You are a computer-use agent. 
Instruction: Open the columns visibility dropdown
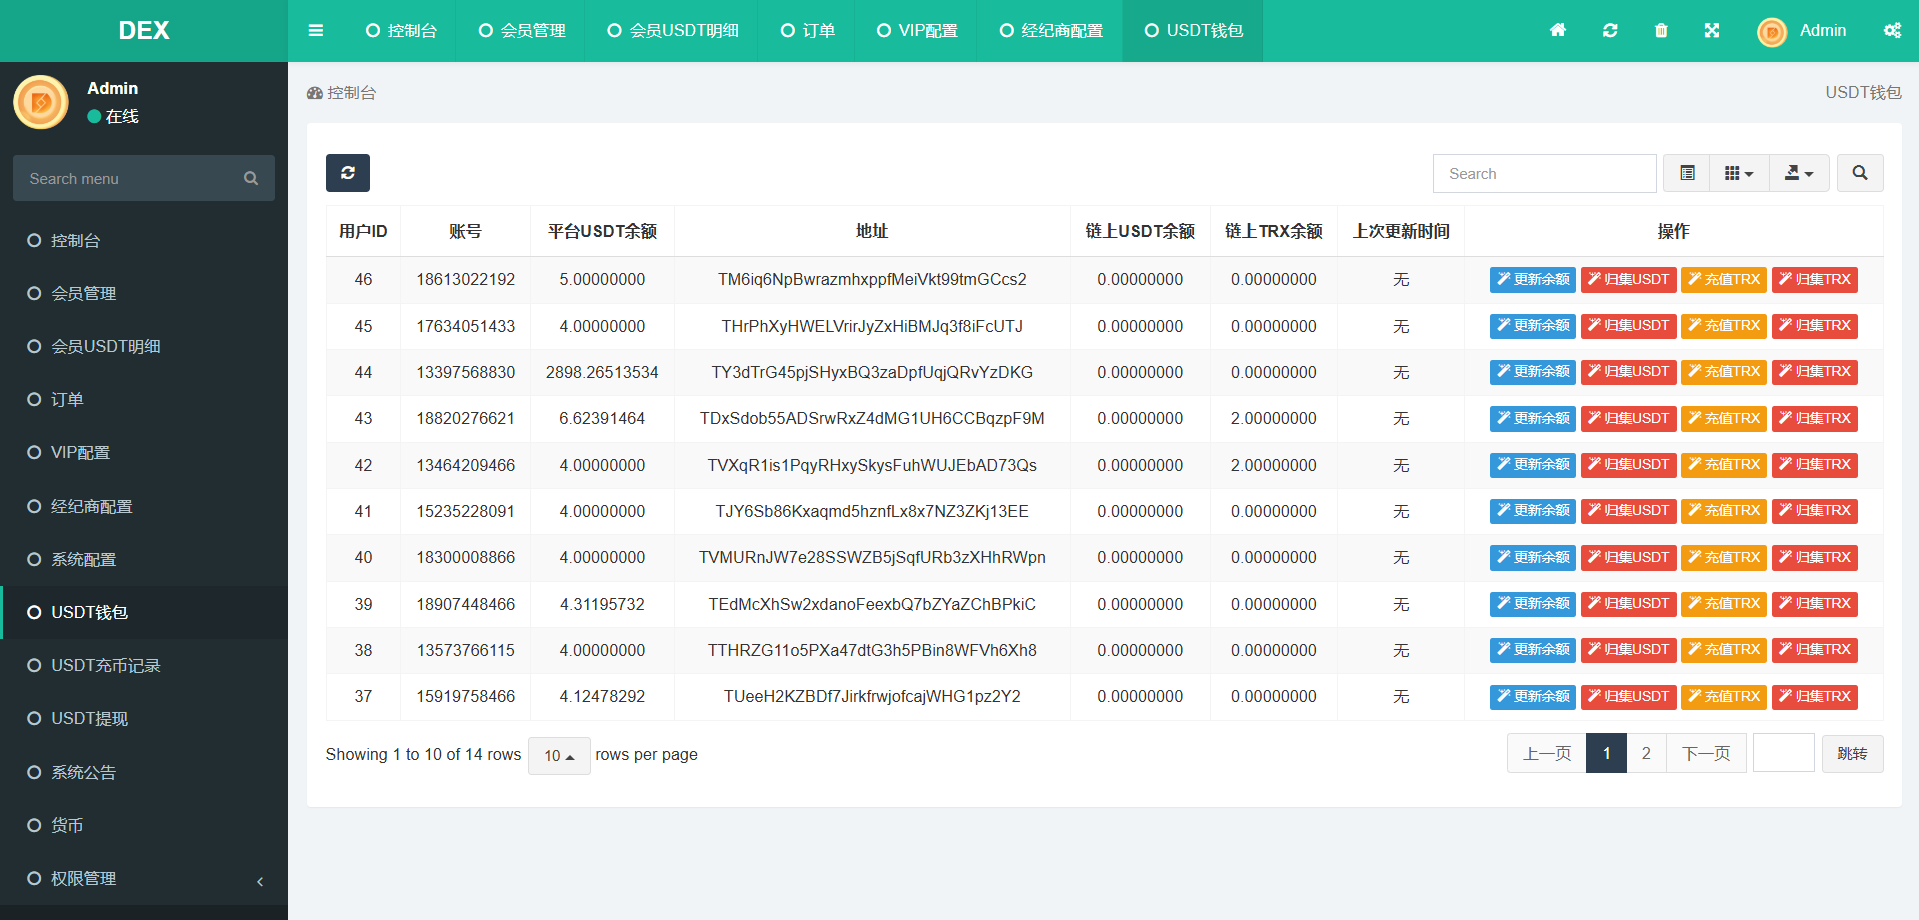(x=1739, y=173)
